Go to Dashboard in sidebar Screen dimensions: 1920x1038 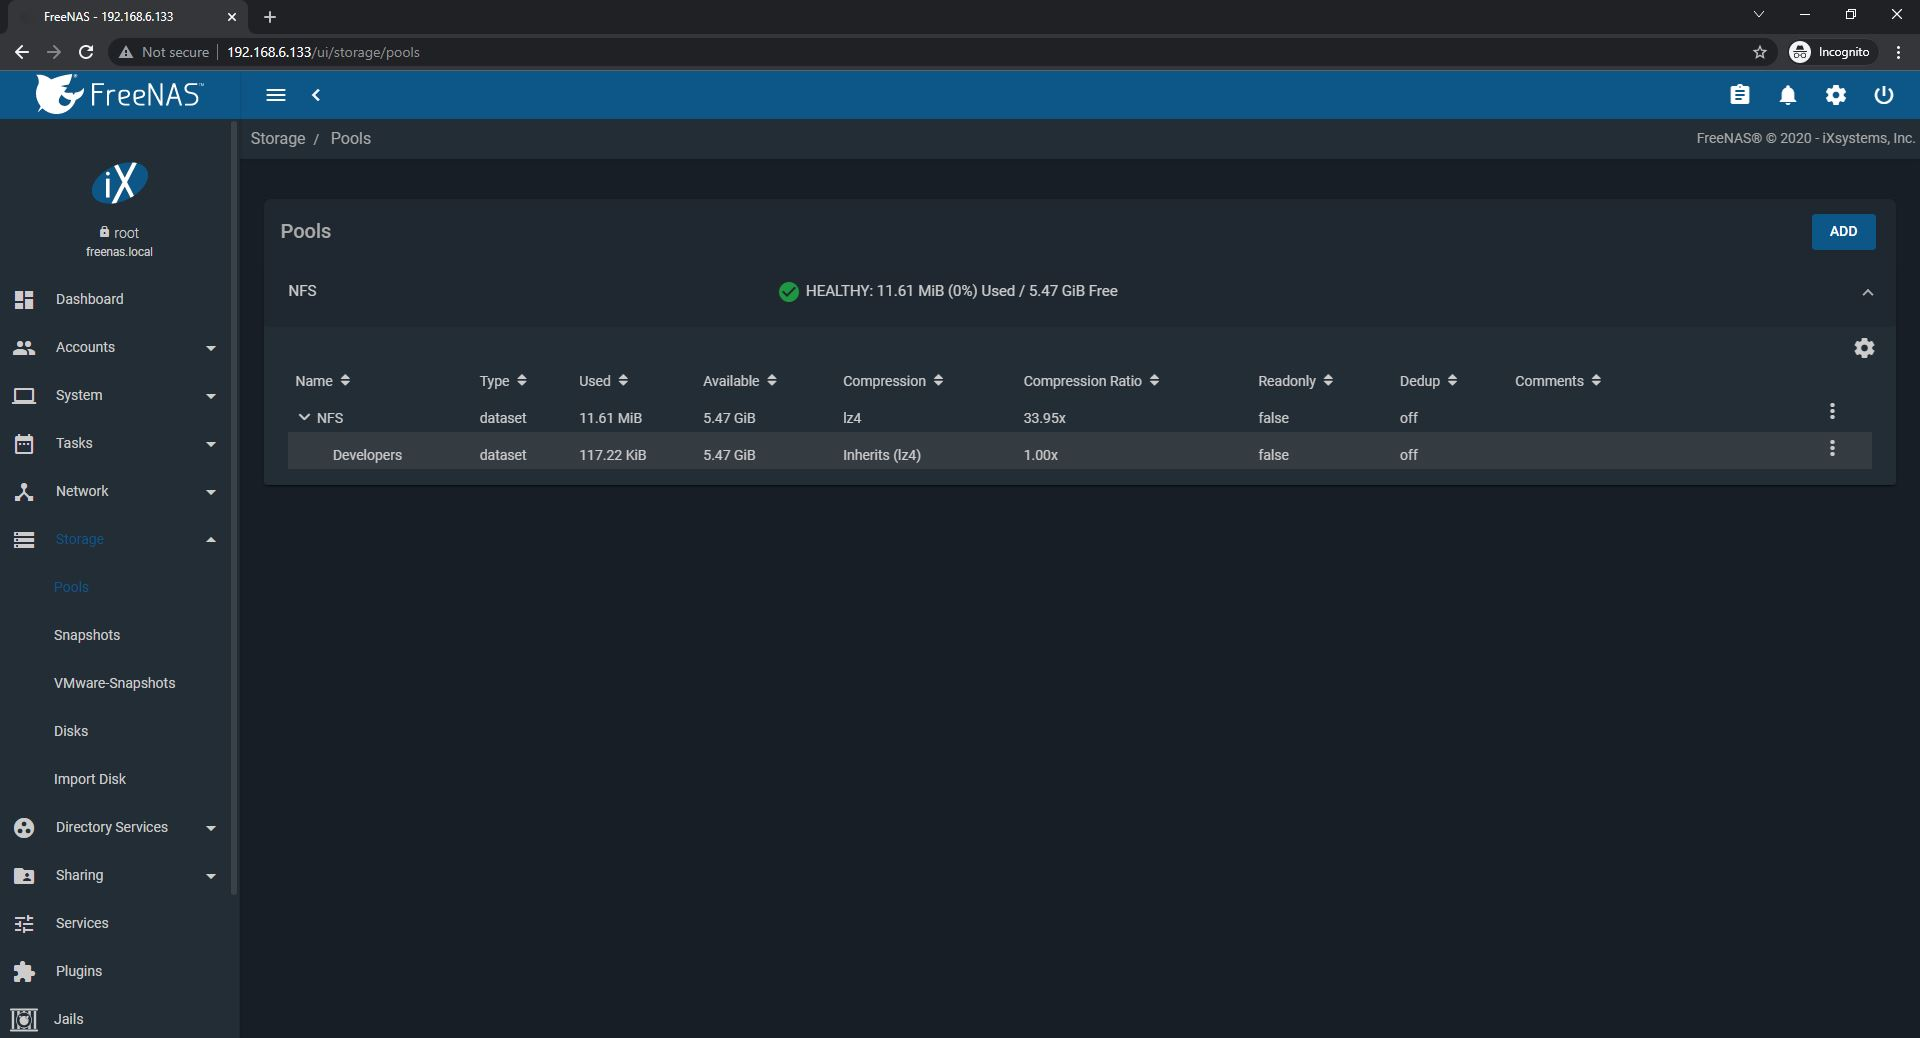tap(90, 299)
